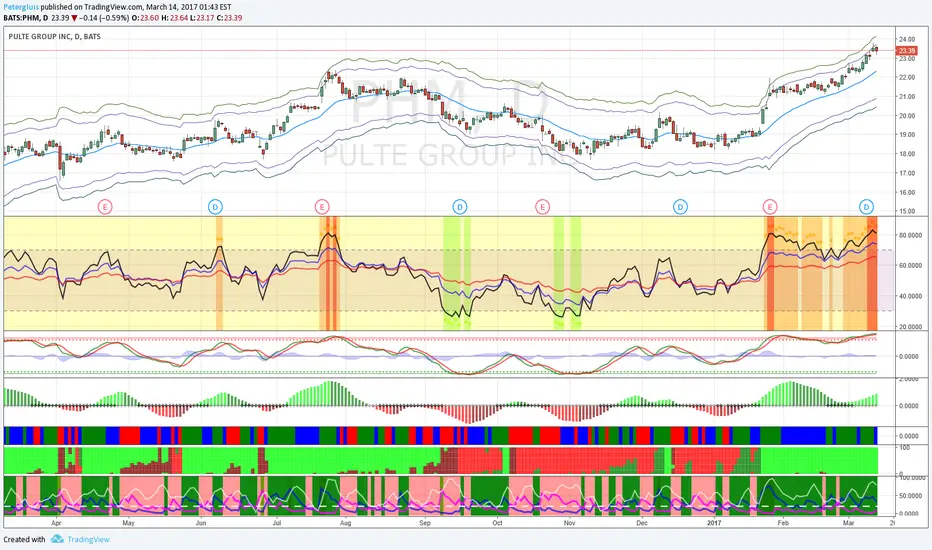Click the earnings marker E in late October
This screenshot has width=932, height=550.
tap(542, 207)
